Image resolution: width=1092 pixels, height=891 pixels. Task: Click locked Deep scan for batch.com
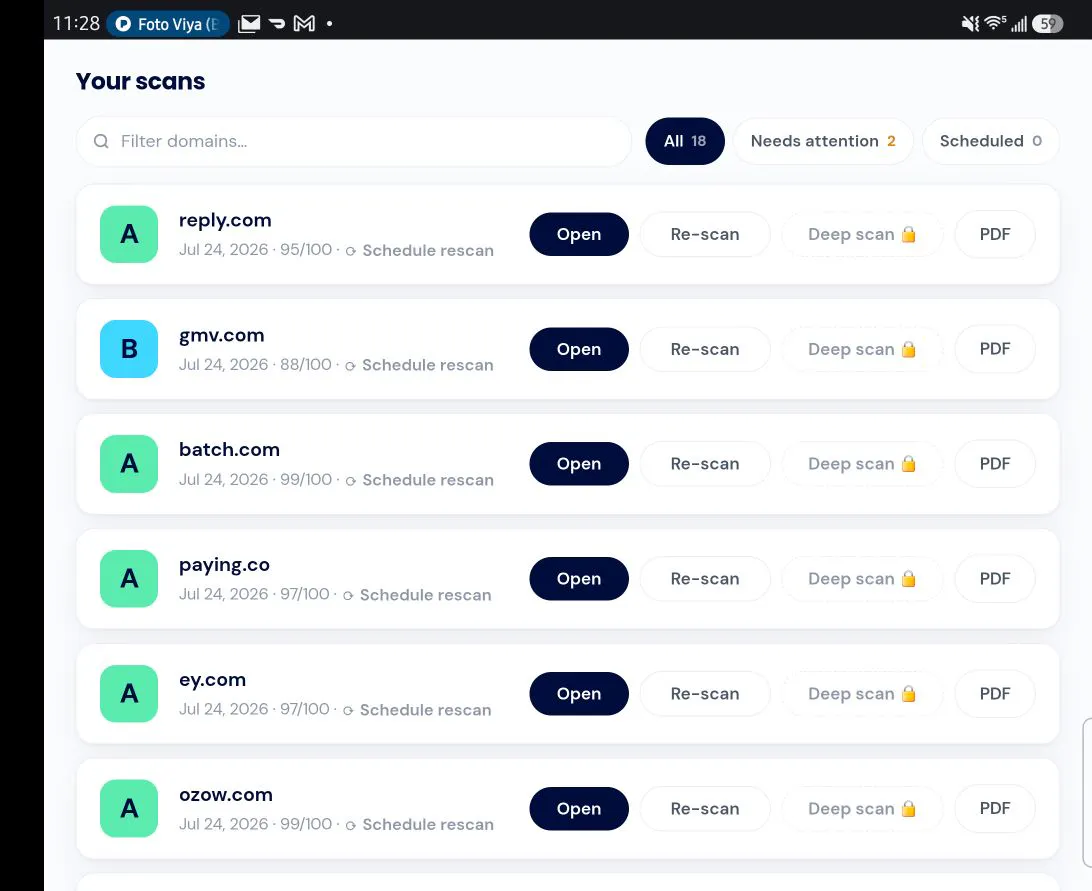[x=861, y=464]
